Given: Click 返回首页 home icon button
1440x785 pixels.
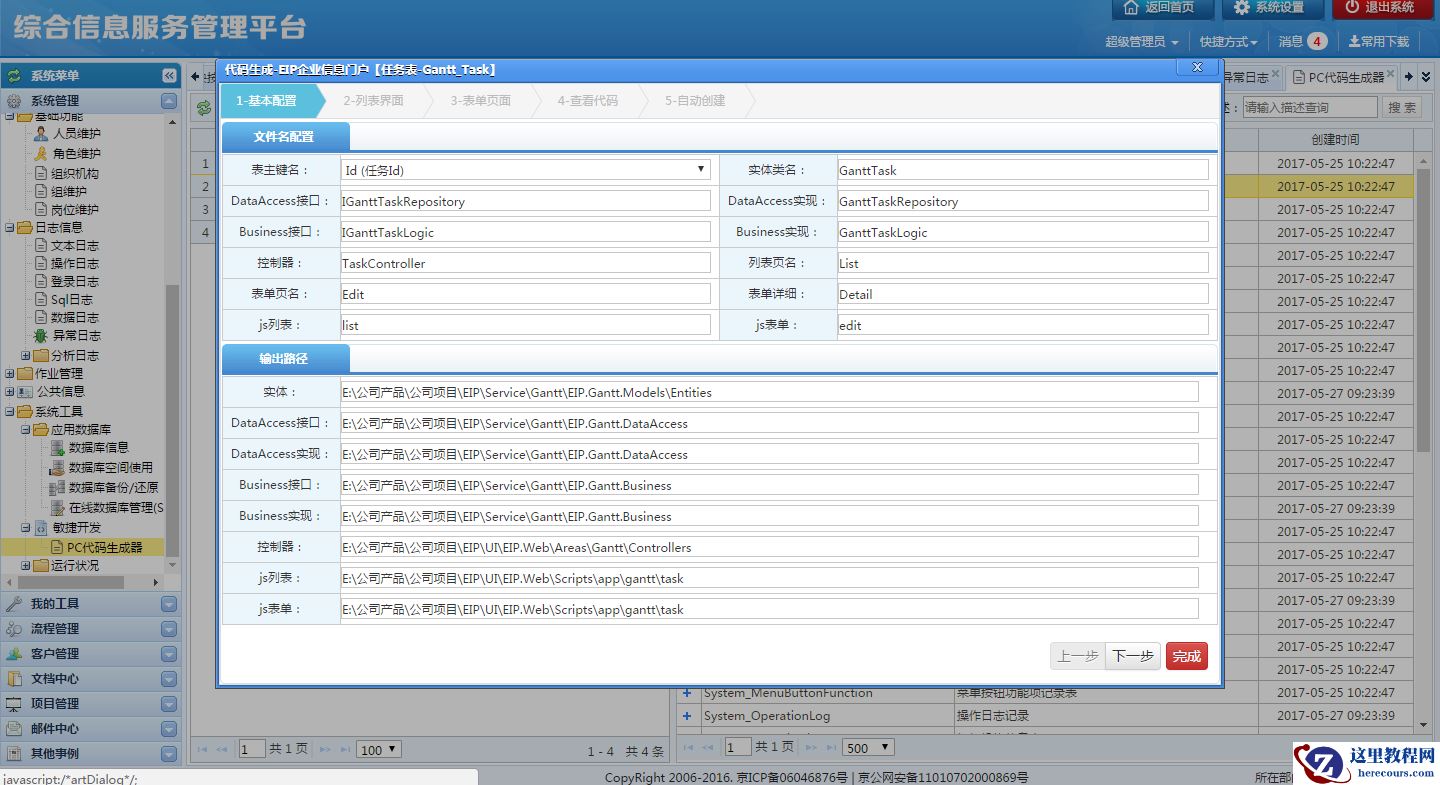Looking at the screenshot, I should pyautogui.click(x=1161, y=8).
